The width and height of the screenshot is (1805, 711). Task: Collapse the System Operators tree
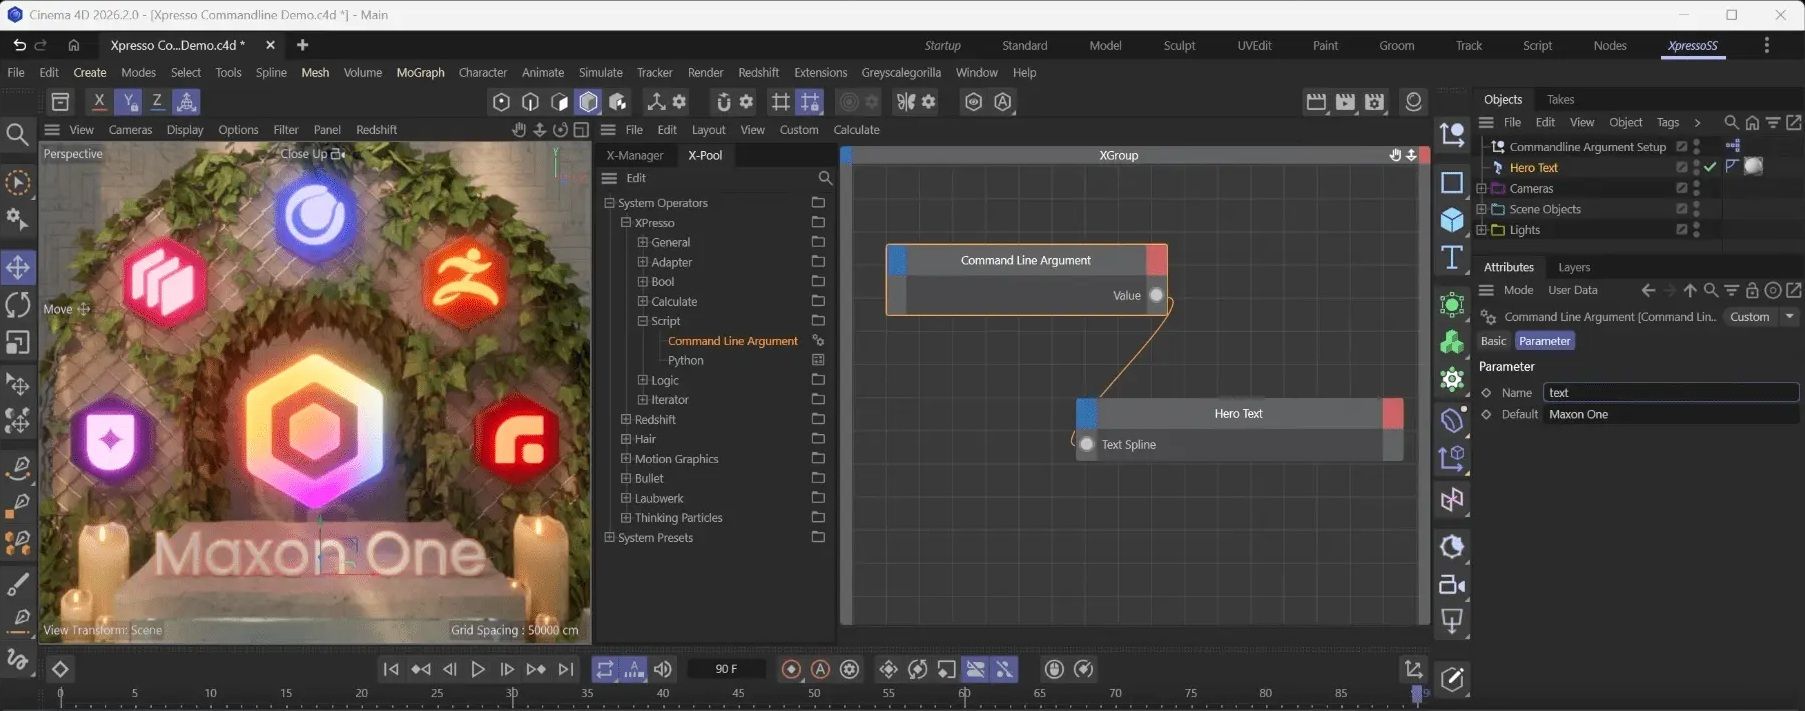click(x=609, y=203)
